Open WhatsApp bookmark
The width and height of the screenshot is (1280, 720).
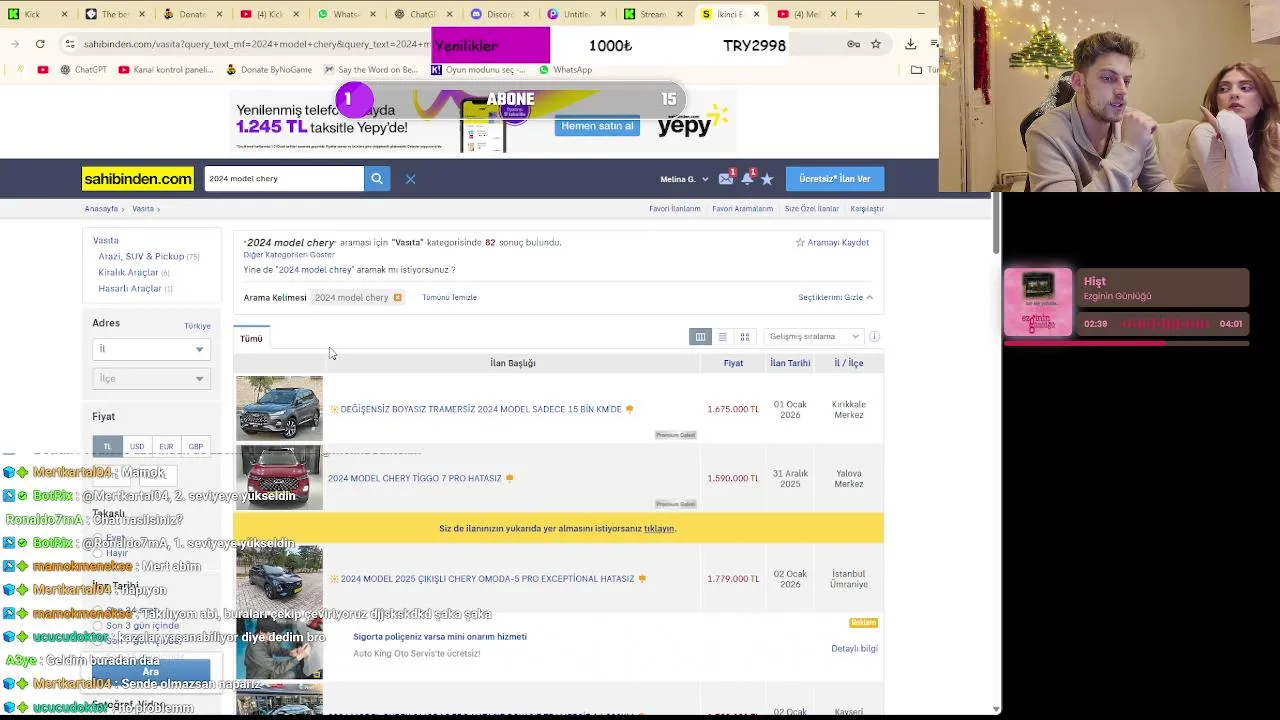(565, 70)
